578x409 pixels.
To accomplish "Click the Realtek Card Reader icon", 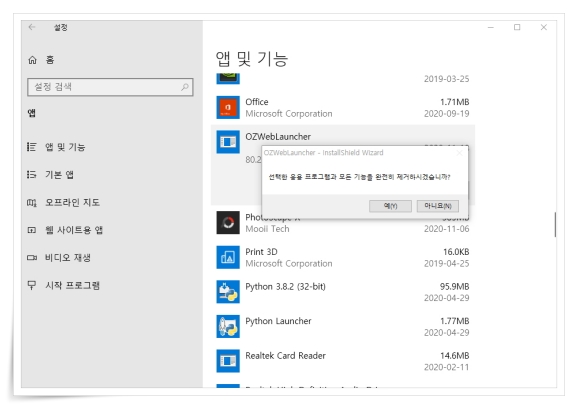I will coord(228,361).
